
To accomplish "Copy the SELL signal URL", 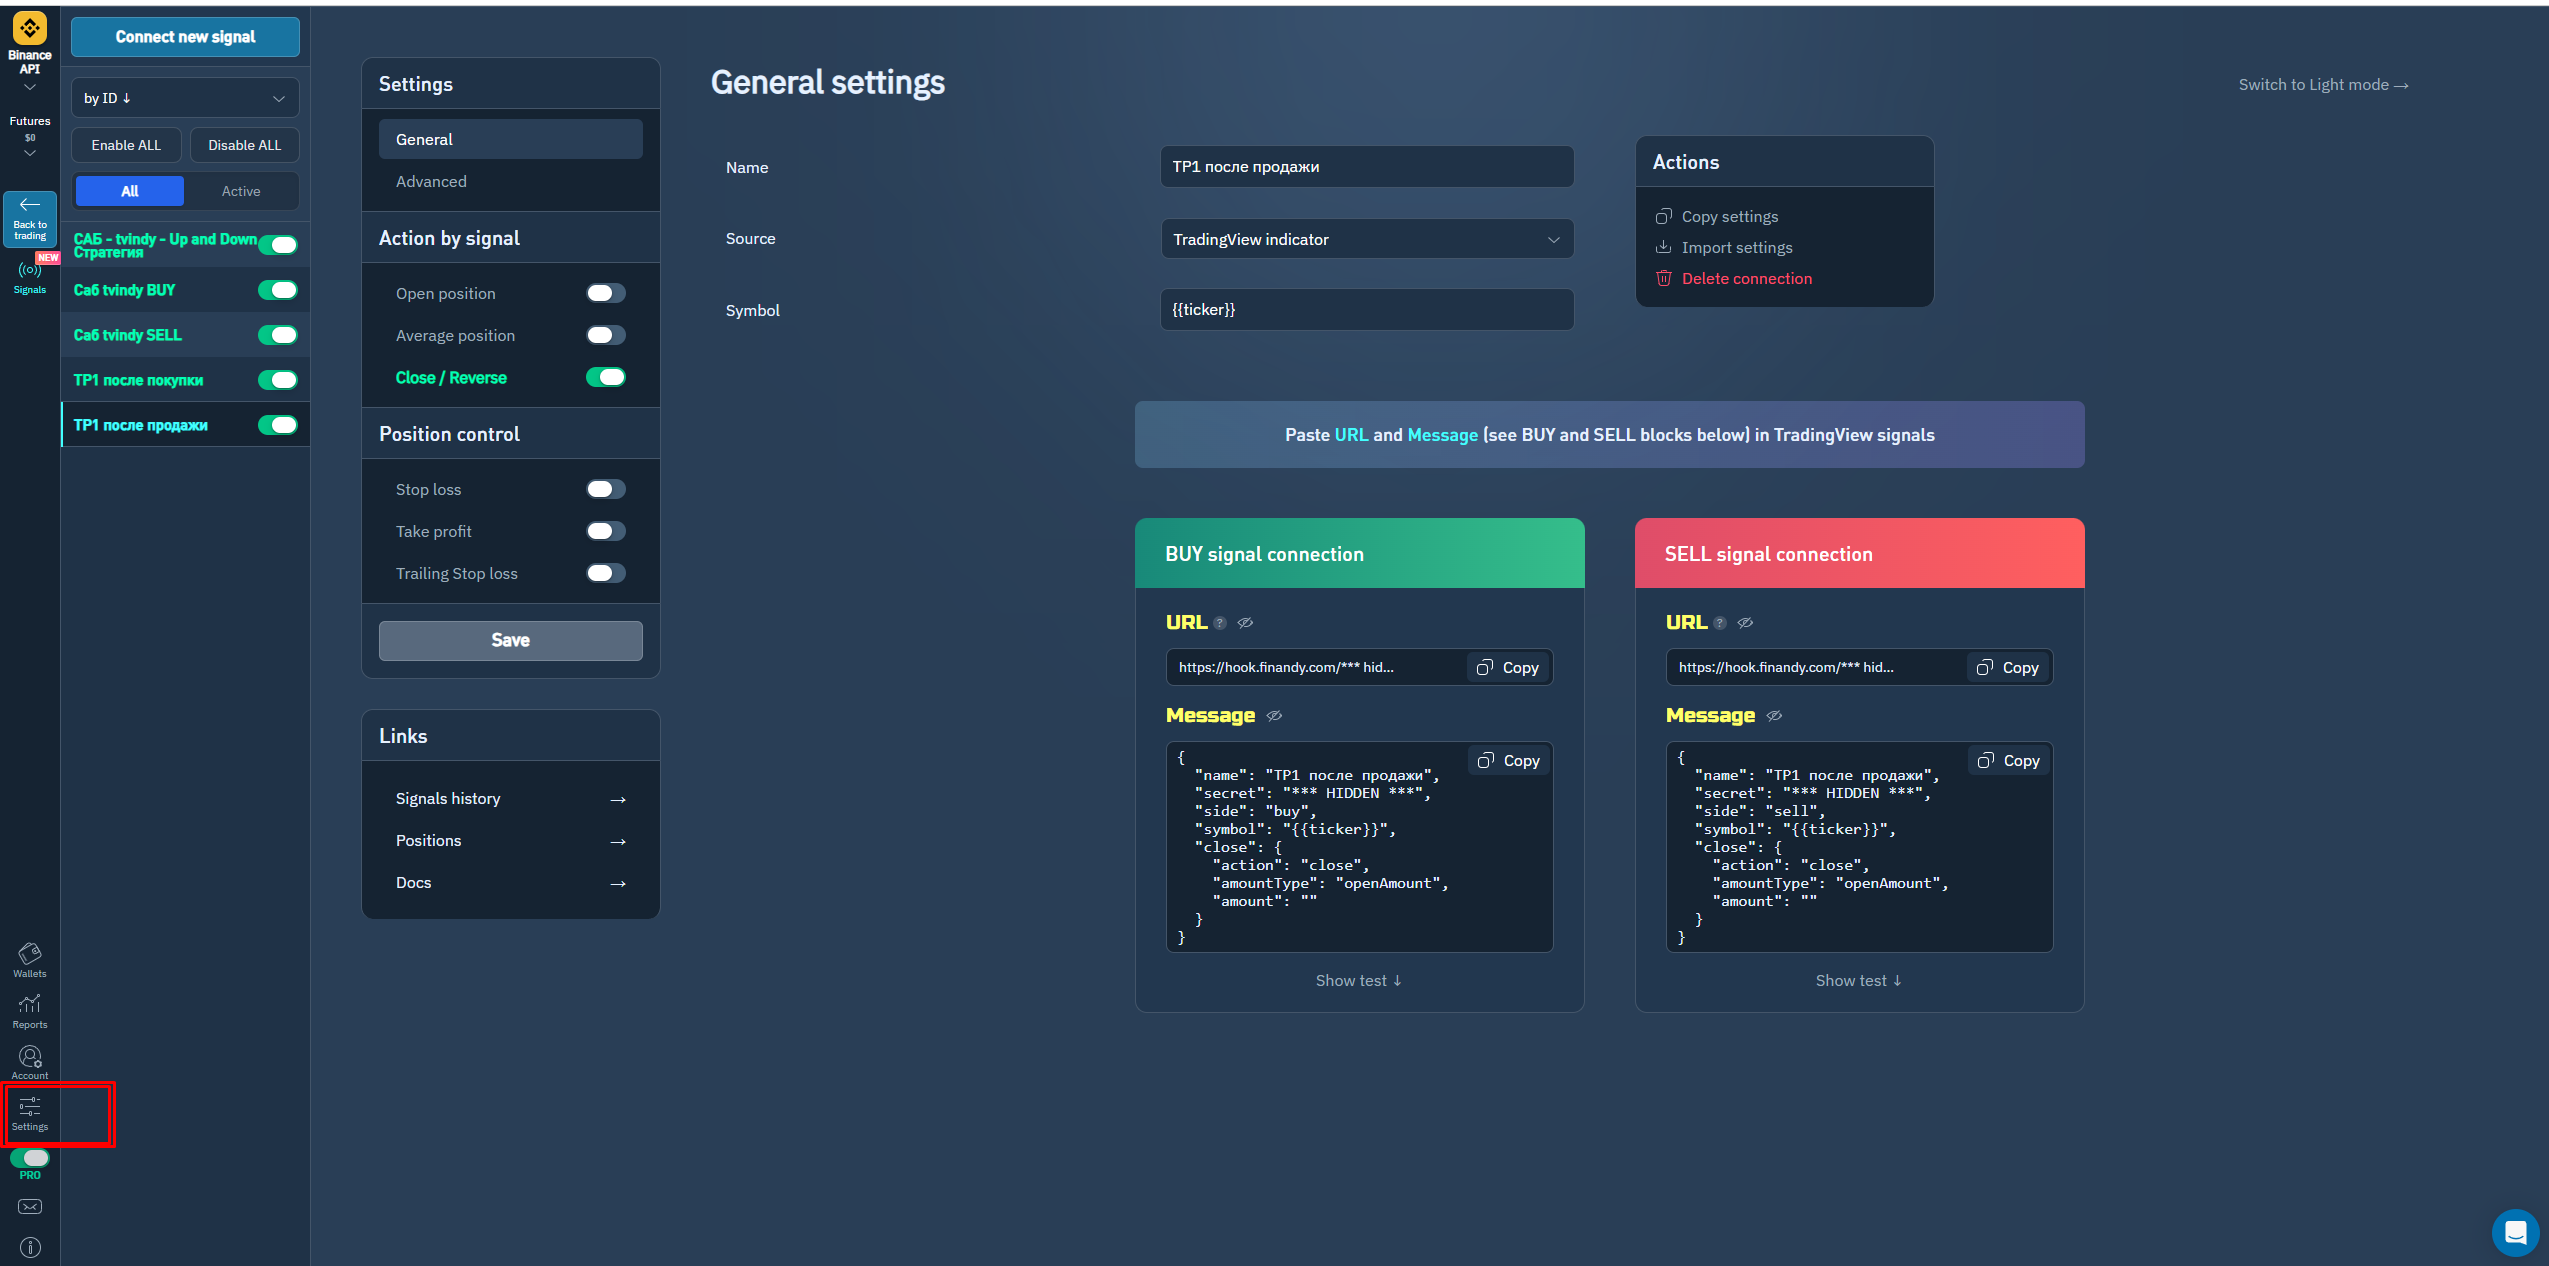I will point(2008,668).
